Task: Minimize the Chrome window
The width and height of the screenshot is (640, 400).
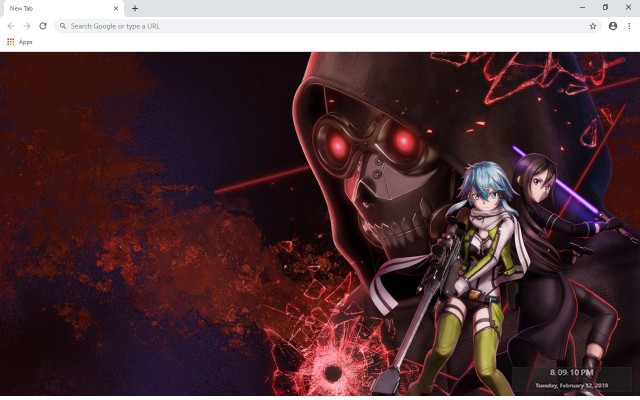Action: (582, 7)
